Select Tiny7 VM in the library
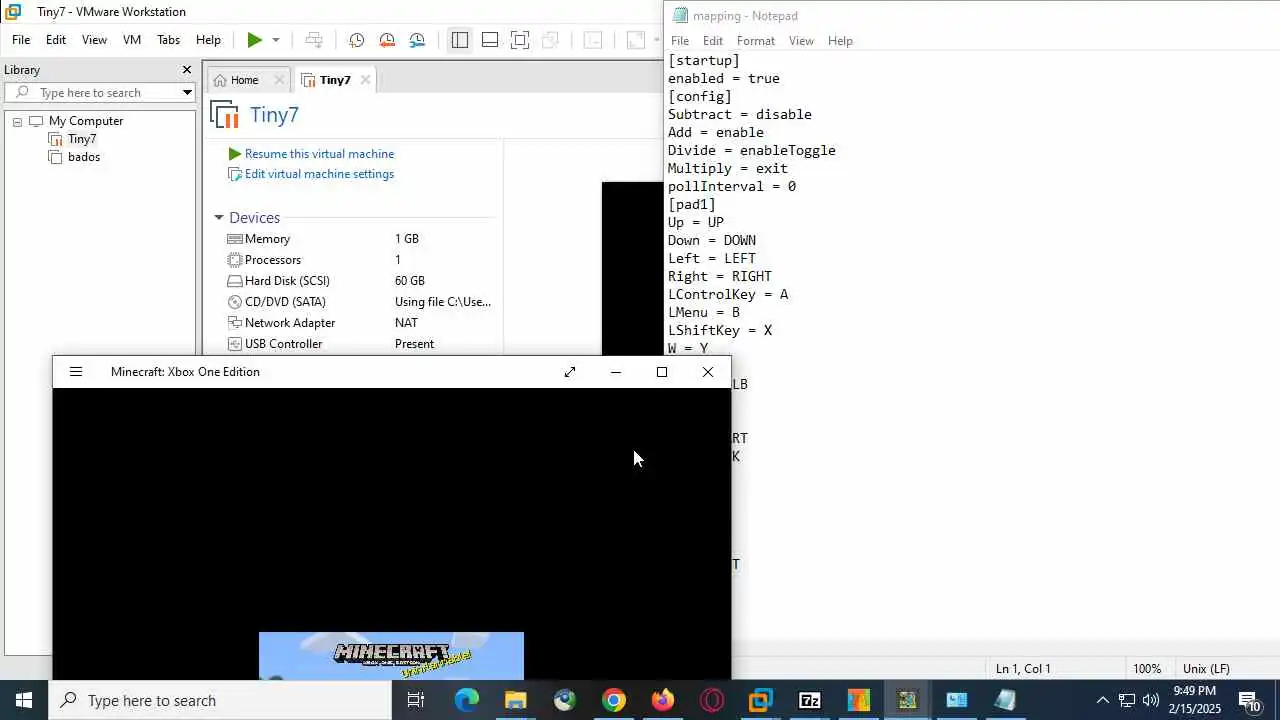Viewport: 1280px width, 720px height. [82, 139]
